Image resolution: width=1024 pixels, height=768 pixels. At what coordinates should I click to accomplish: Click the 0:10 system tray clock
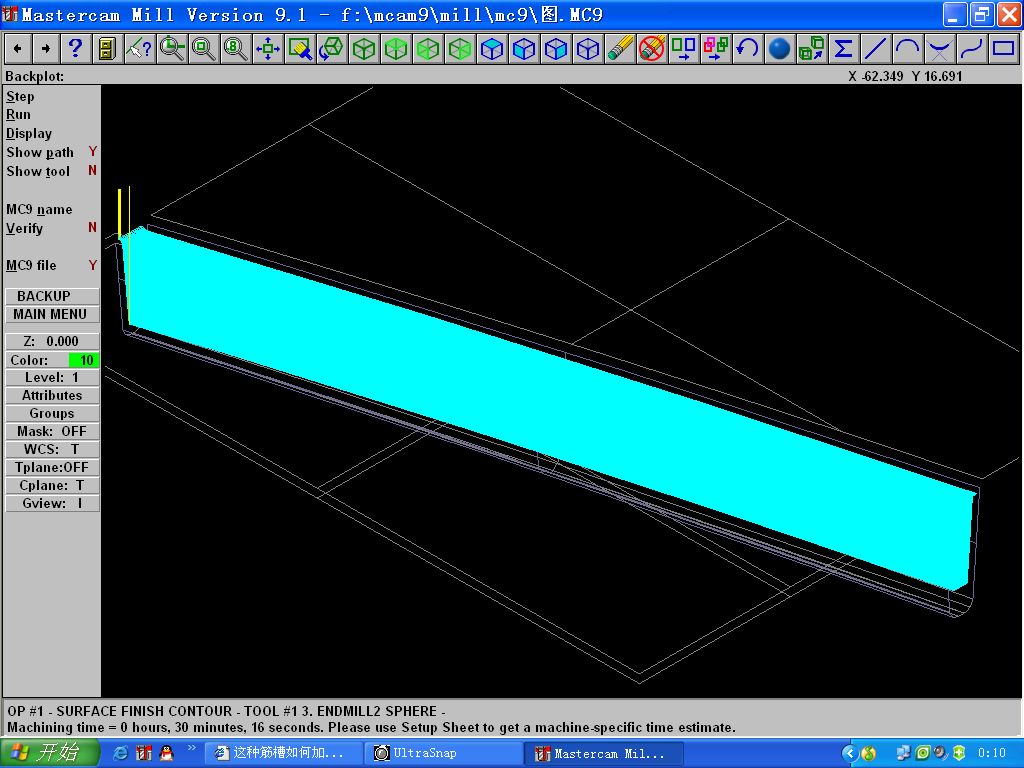(991, 753)
